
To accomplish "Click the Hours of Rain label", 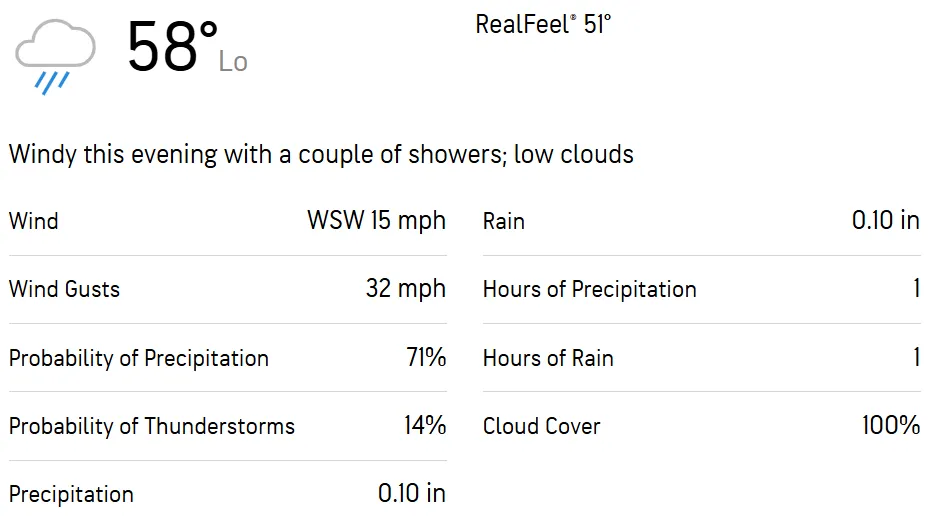I will [548, 358].
